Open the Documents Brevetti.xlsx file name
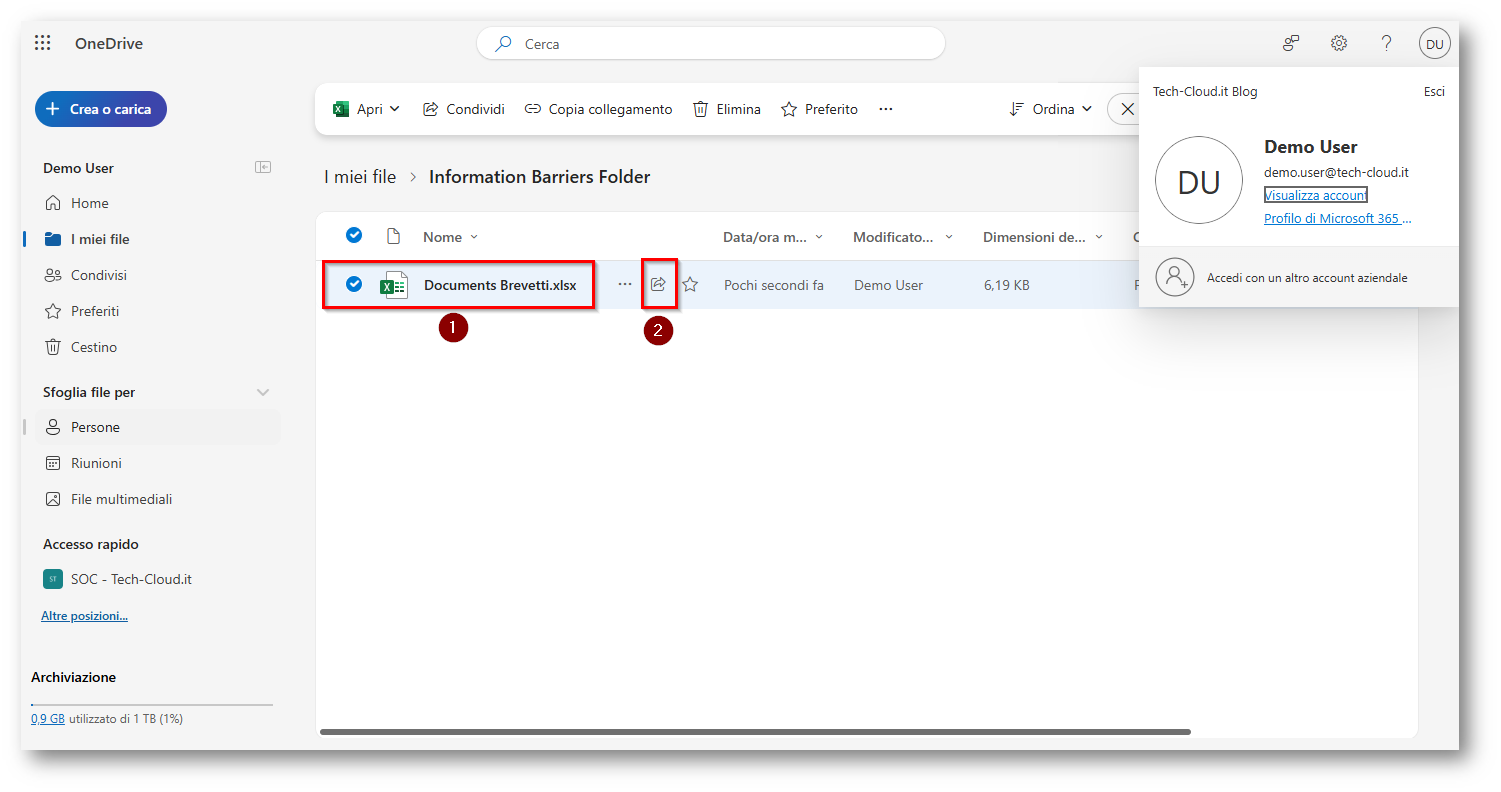Screen dimensions: 1501x792 click(500, 285)
